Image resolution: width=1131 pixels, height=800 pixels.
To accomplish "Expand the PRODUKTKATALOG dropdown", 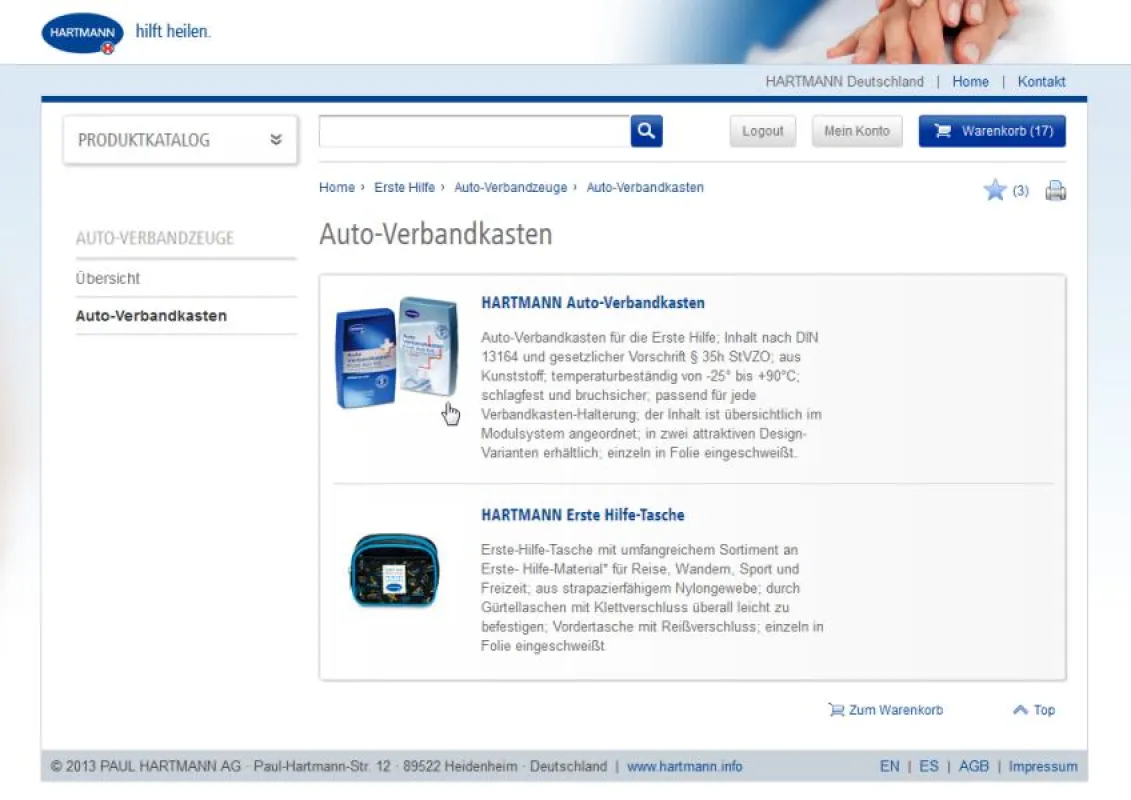I will pos(180,140).
